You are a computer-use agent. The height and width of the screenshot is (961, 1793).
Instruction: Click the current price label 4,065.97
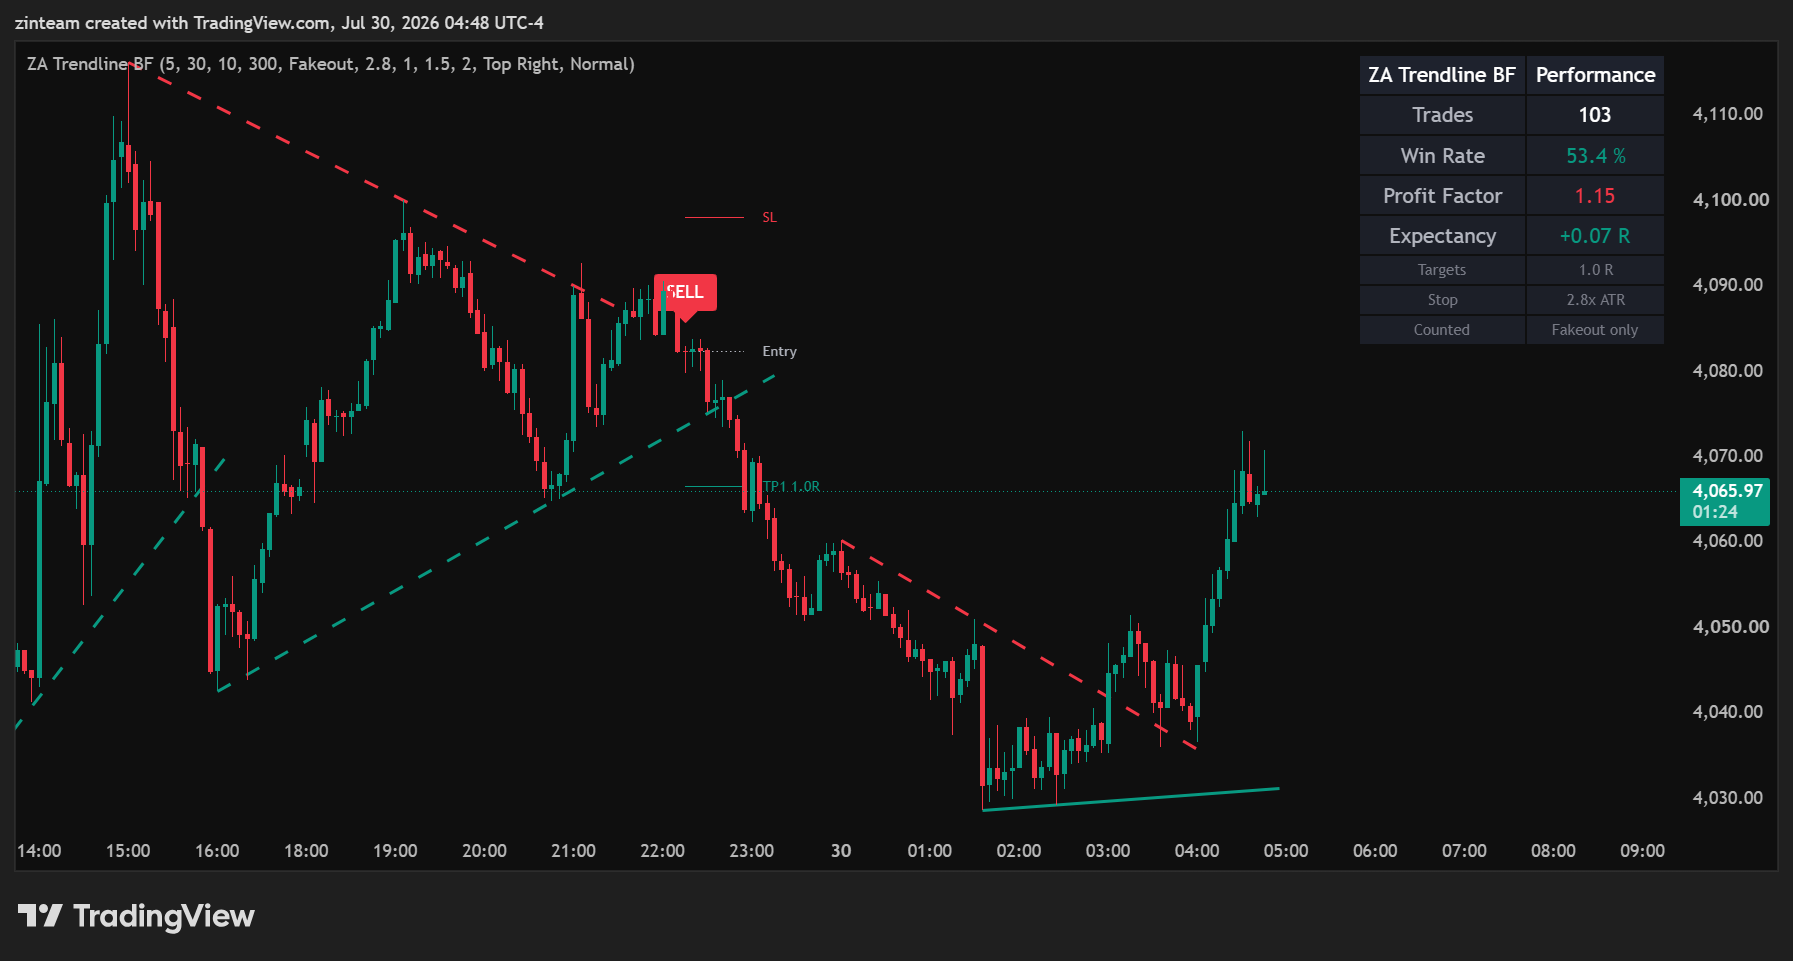click(1725, 501)
